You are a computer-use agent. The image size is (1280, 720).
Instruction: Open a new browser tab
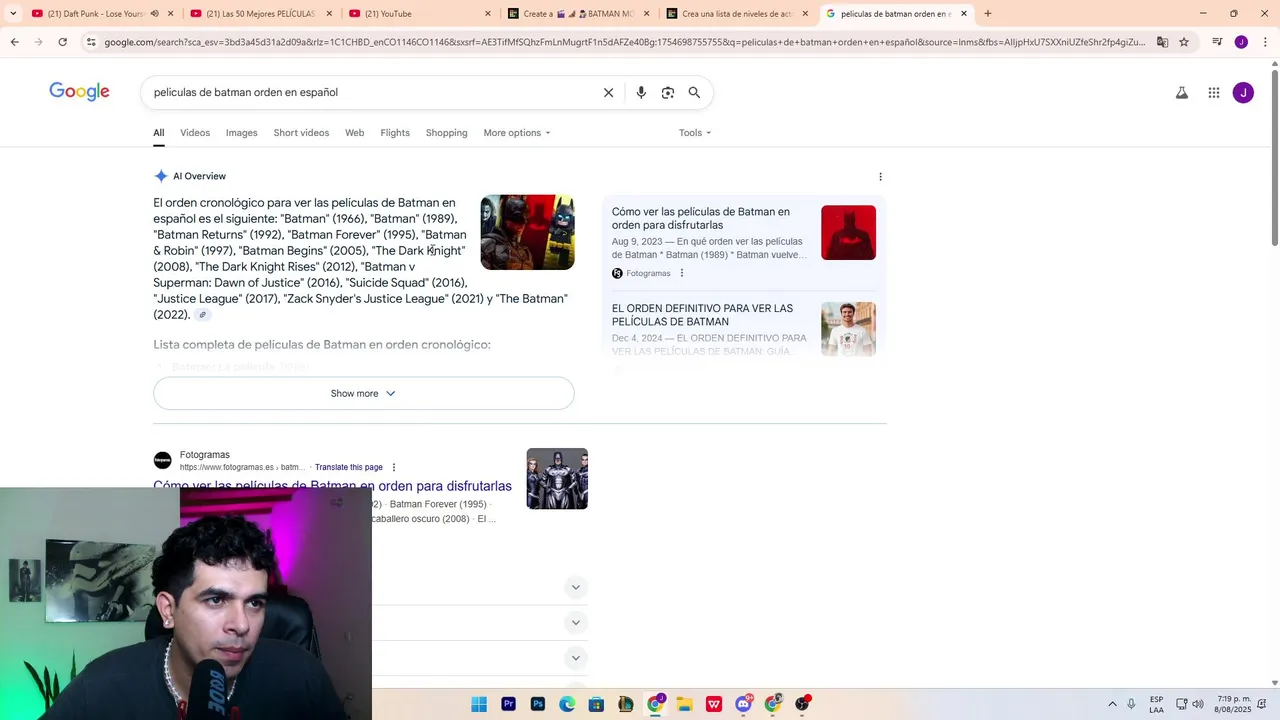[988, 14]
